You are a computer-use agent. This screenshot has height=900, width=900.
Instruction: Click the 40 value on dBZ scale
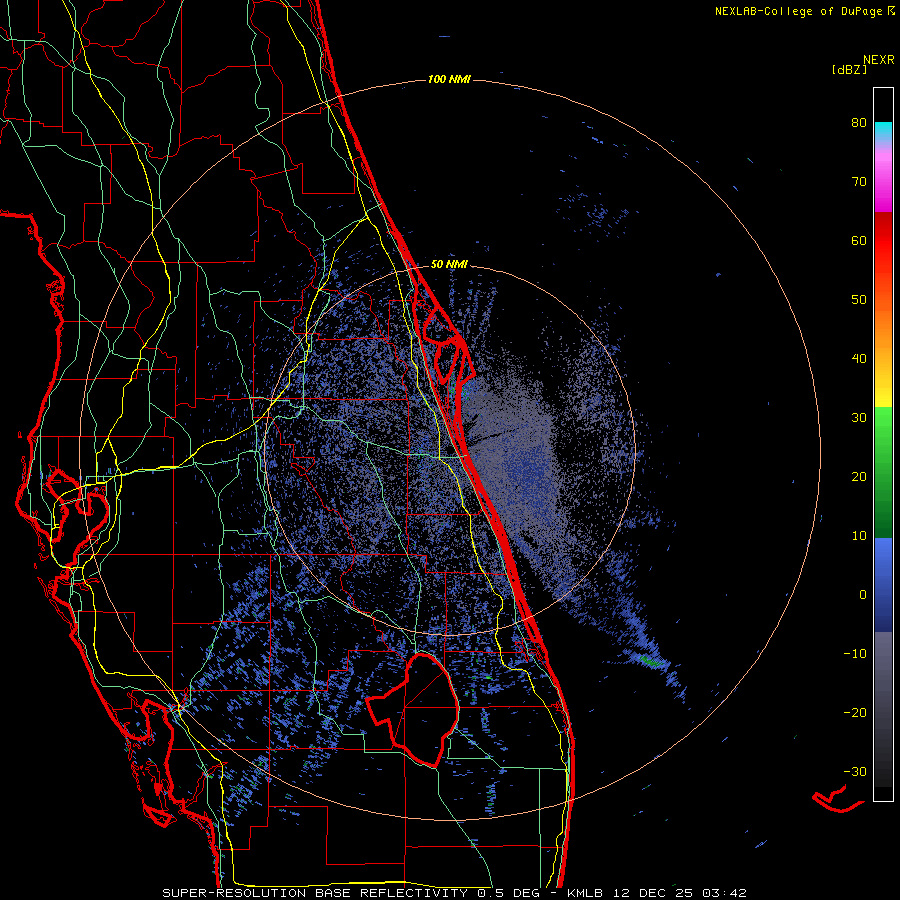[x=859, y=359]
